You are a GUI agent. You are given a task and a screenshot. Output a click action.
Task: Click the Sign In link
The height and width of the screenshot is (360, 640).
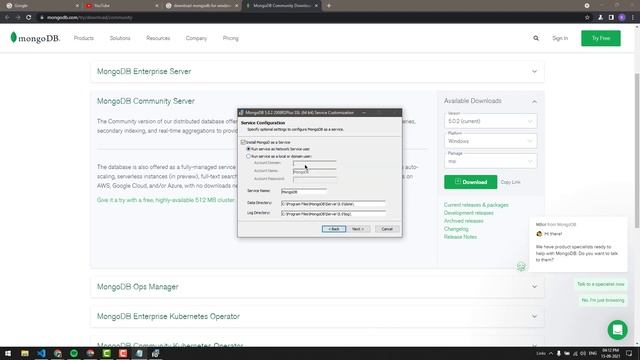560,38
